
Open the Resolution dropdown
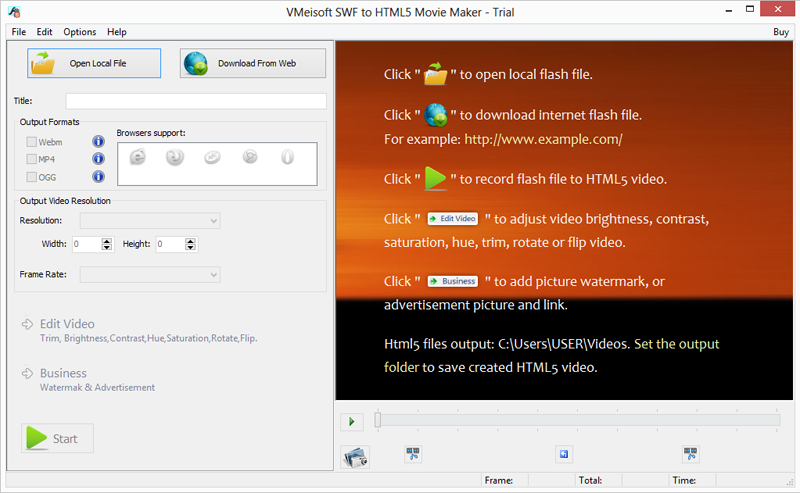150,221
